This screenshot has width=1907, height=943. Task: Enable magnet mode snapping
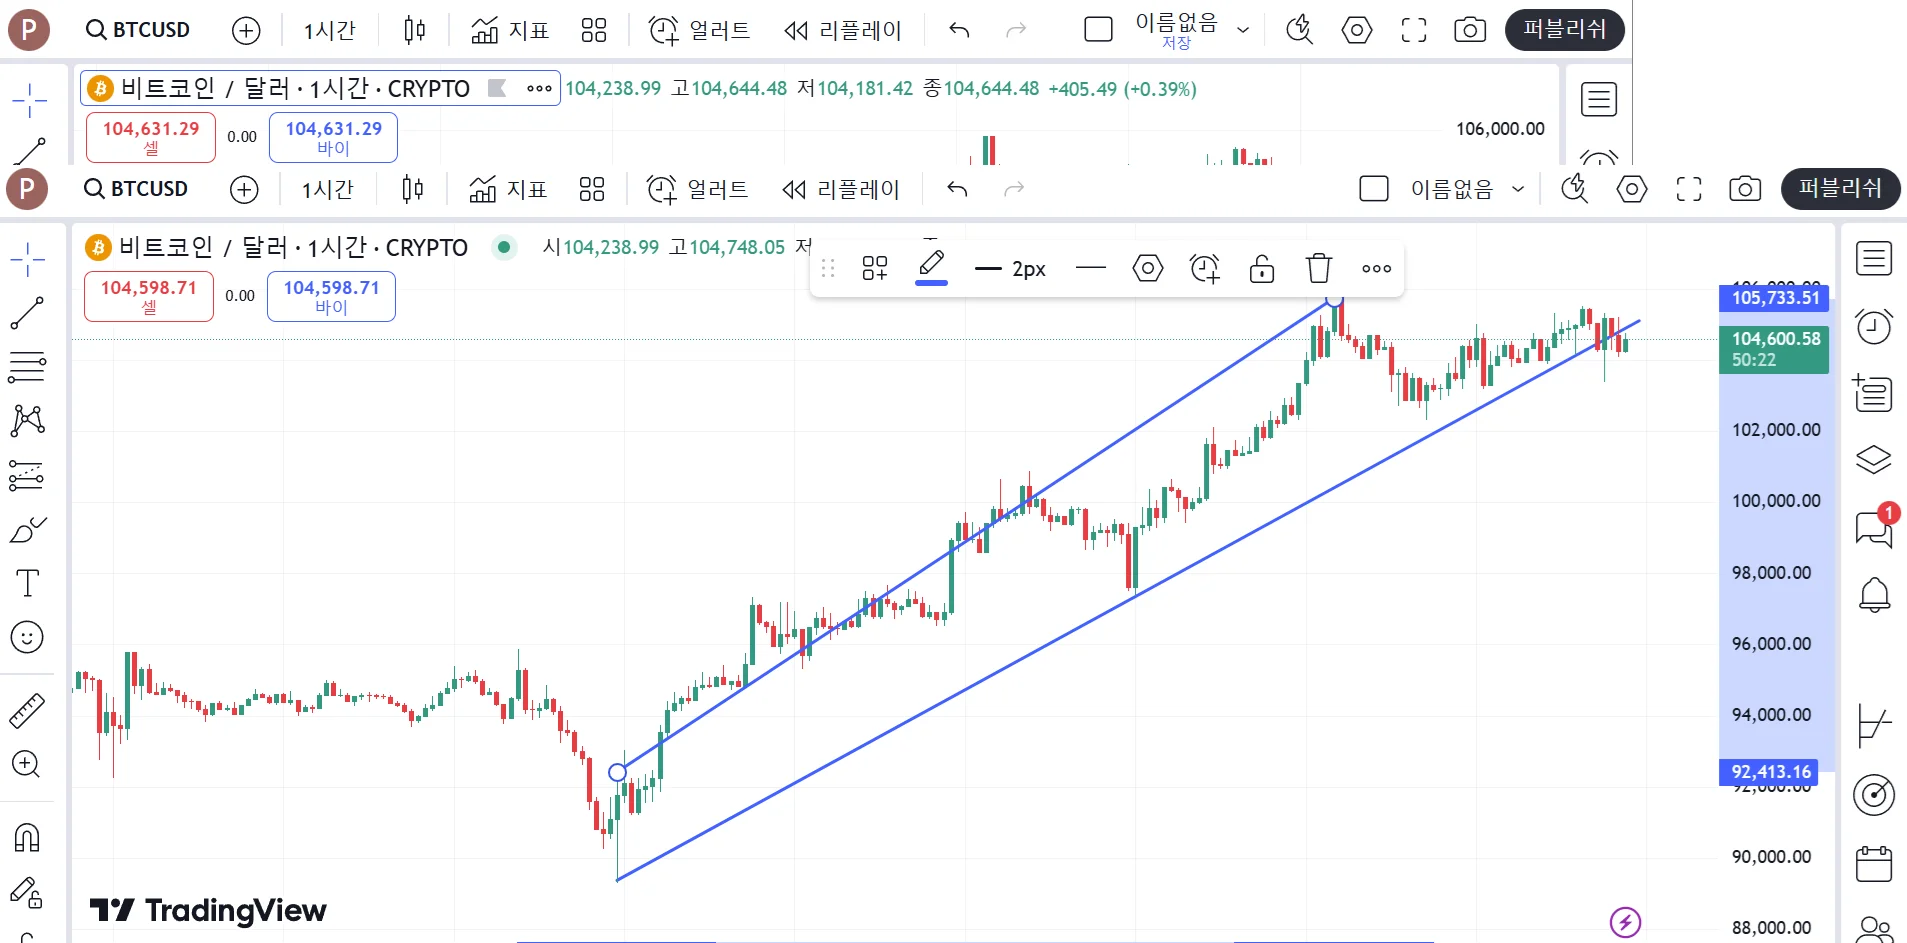(27, 837)
